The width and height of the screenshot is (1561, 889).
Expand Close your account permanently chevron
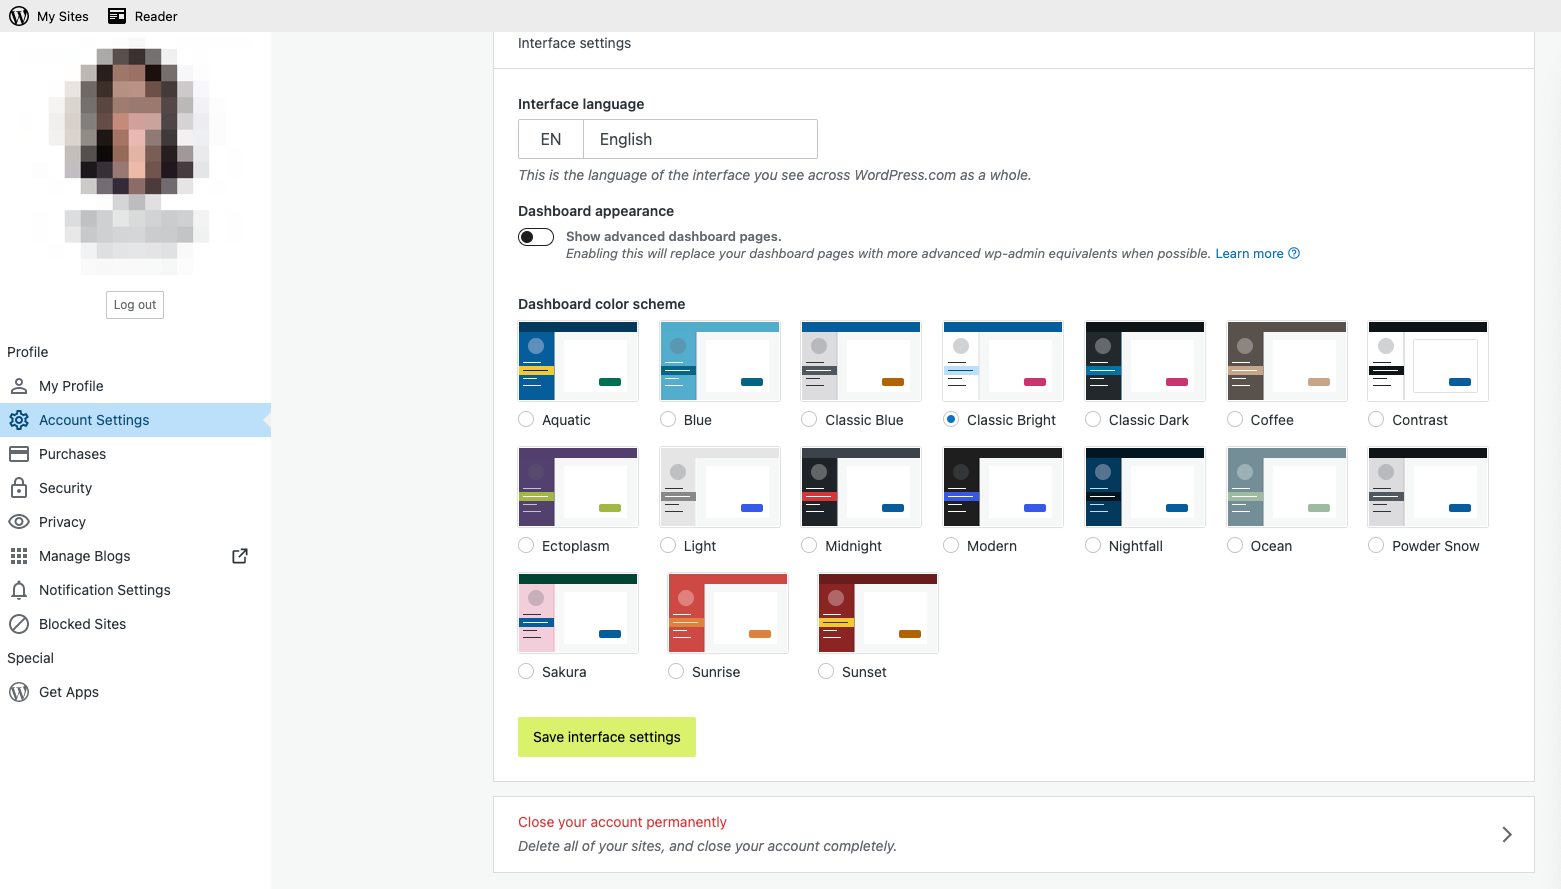coord(1507,834)
